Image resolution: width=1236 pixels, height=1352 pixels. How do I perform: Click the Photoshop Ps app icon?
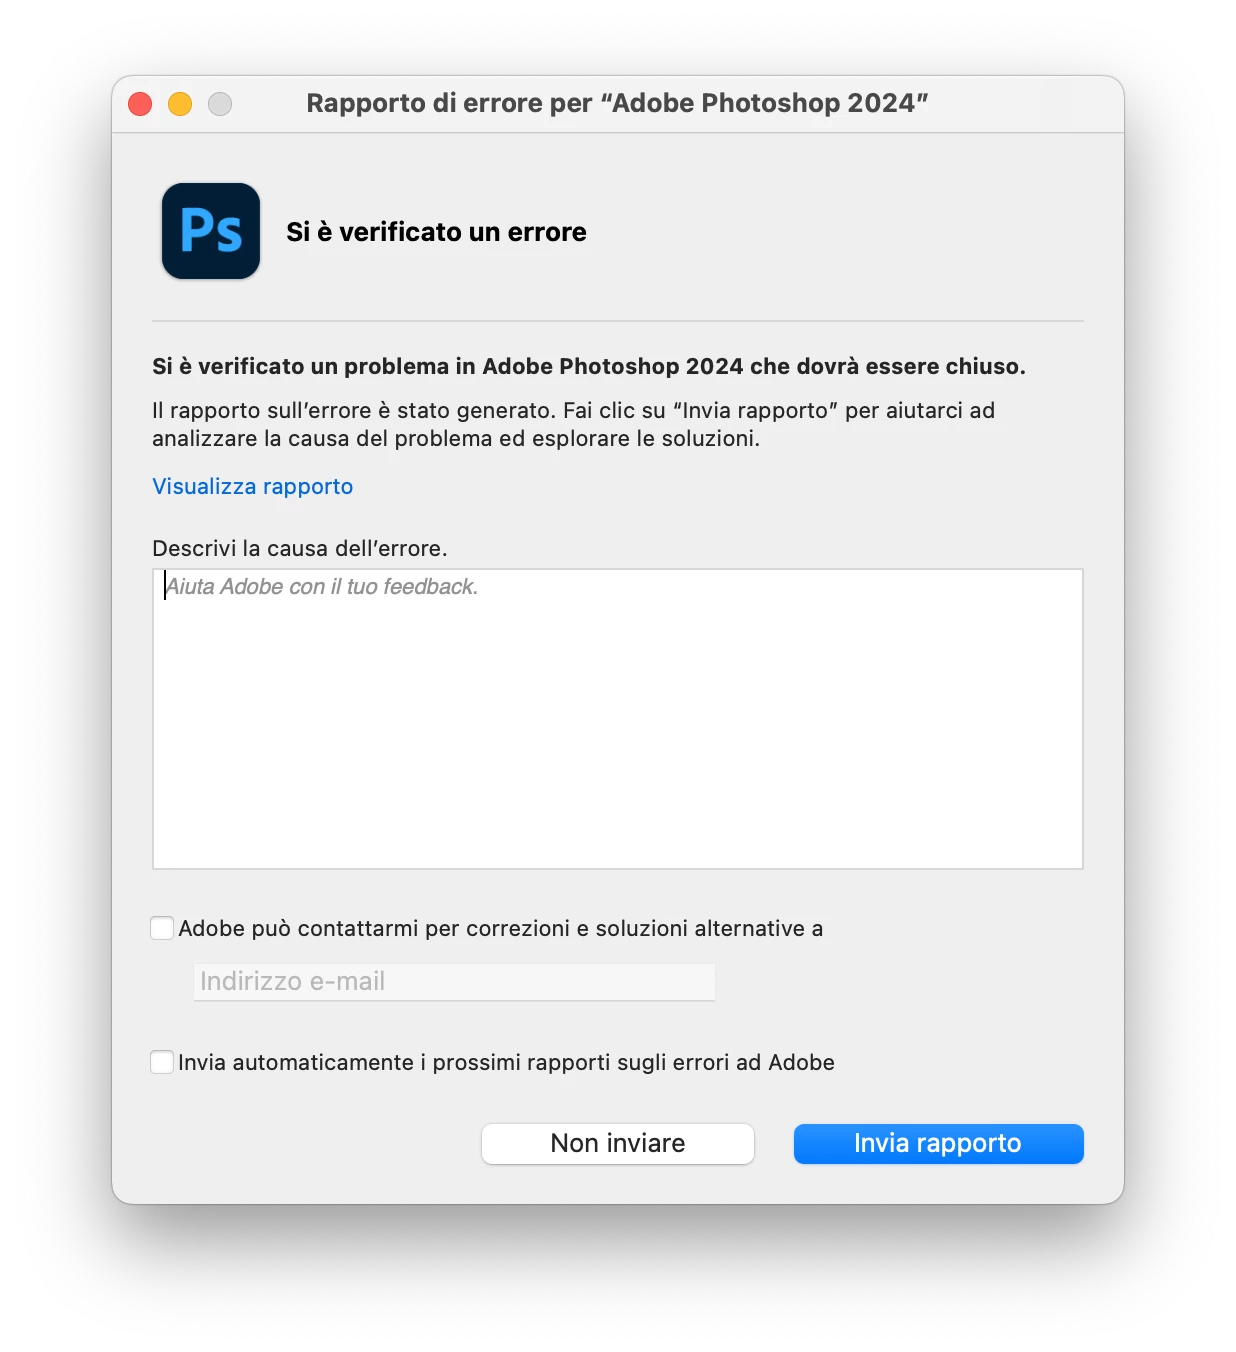click(x=211, y=231)
